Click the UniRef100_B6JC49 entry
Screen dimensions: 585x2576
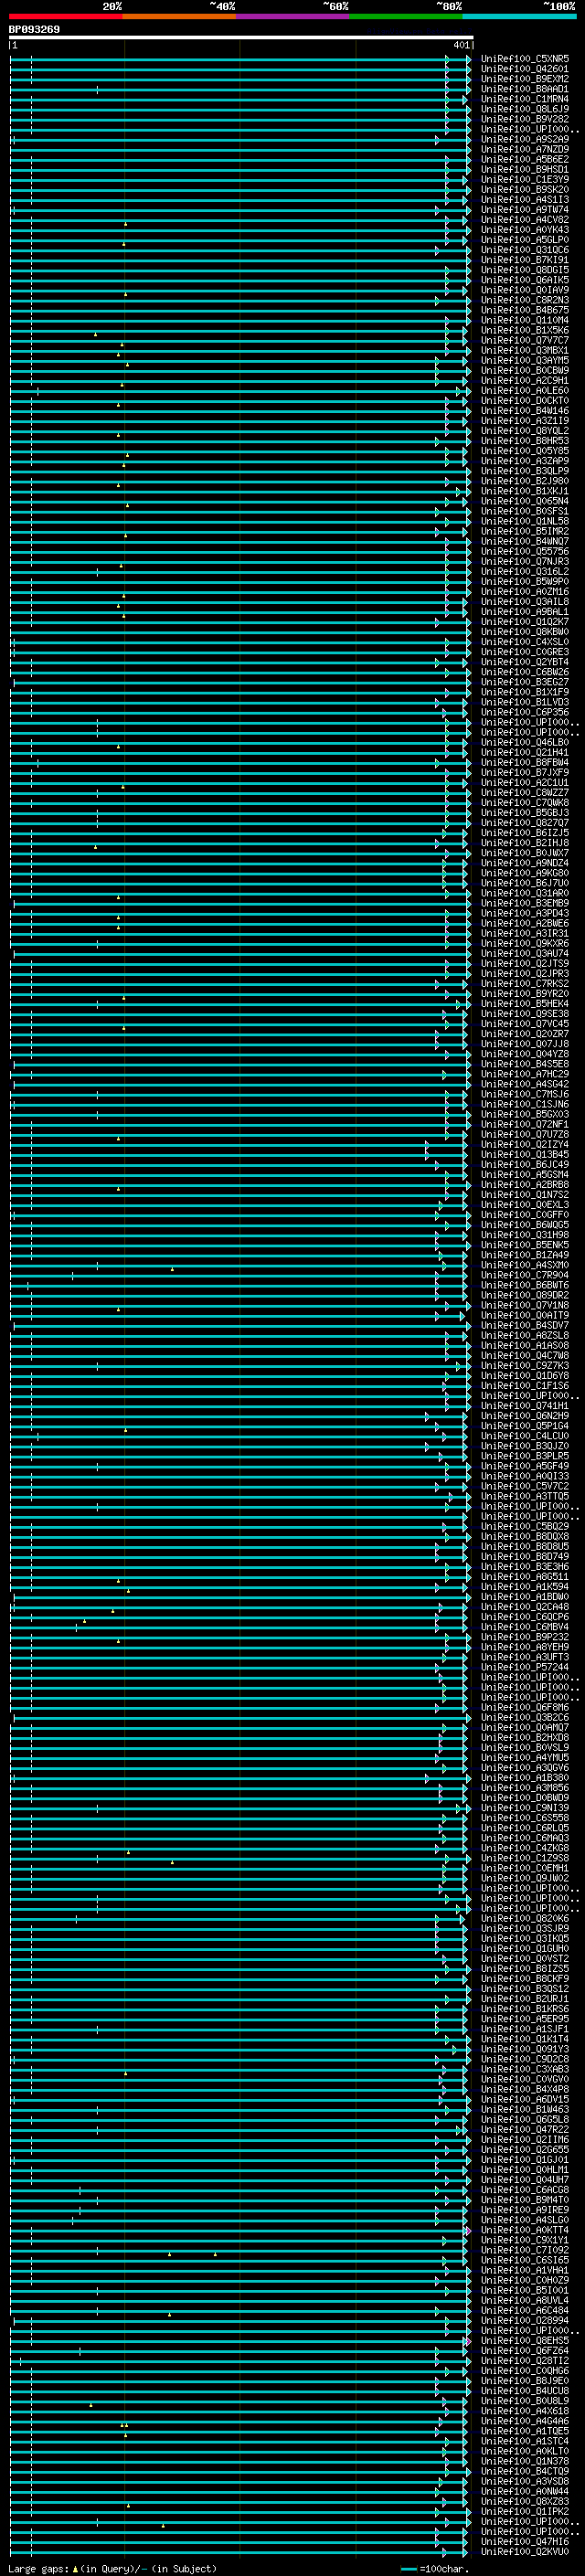coord(525,1164)
